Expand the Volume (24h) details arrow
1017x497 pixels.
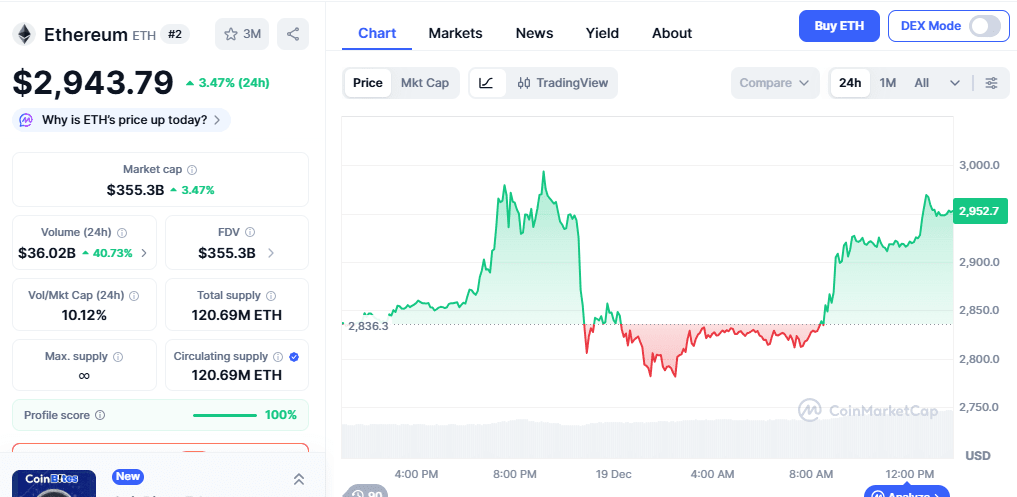144,253
